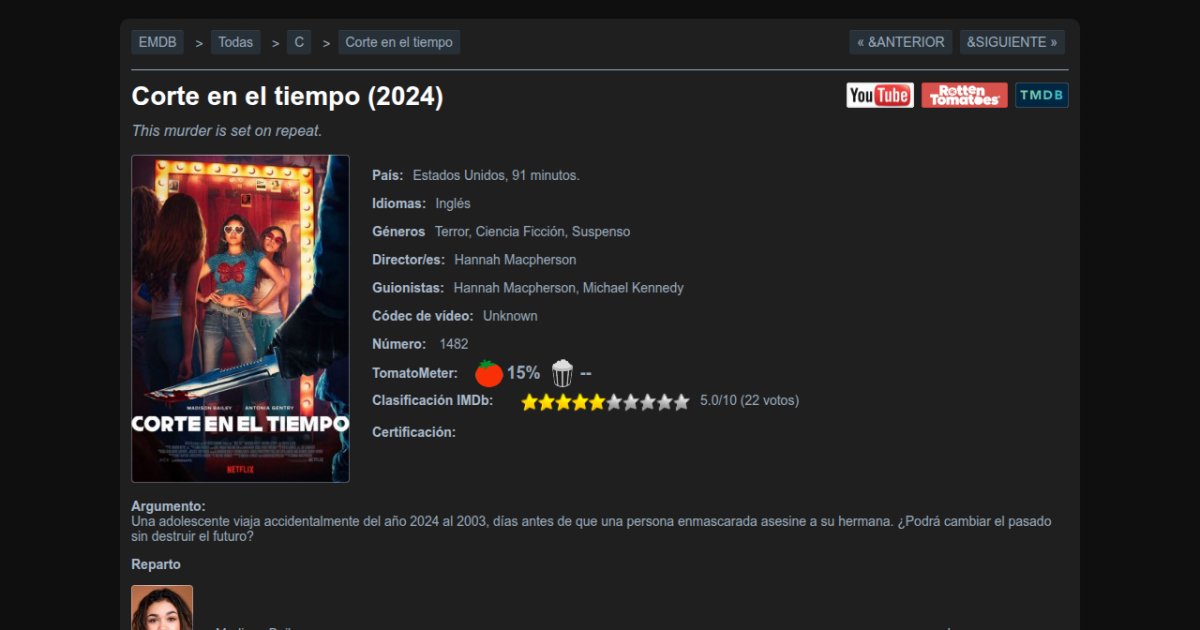
Task: Go to EMDB breadcrumb home
Action: click(x=158, y=42)
